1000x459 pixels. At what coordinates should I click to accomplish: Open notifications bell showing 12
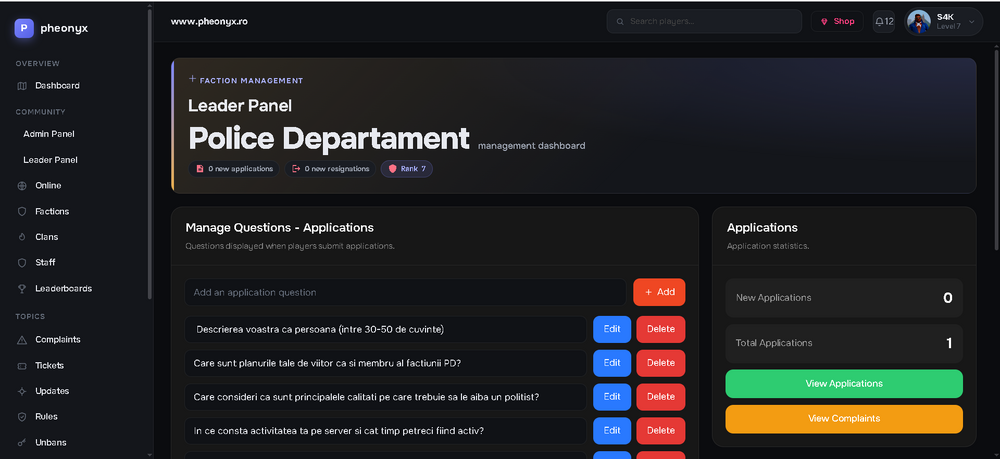click(x=884, y=22)
